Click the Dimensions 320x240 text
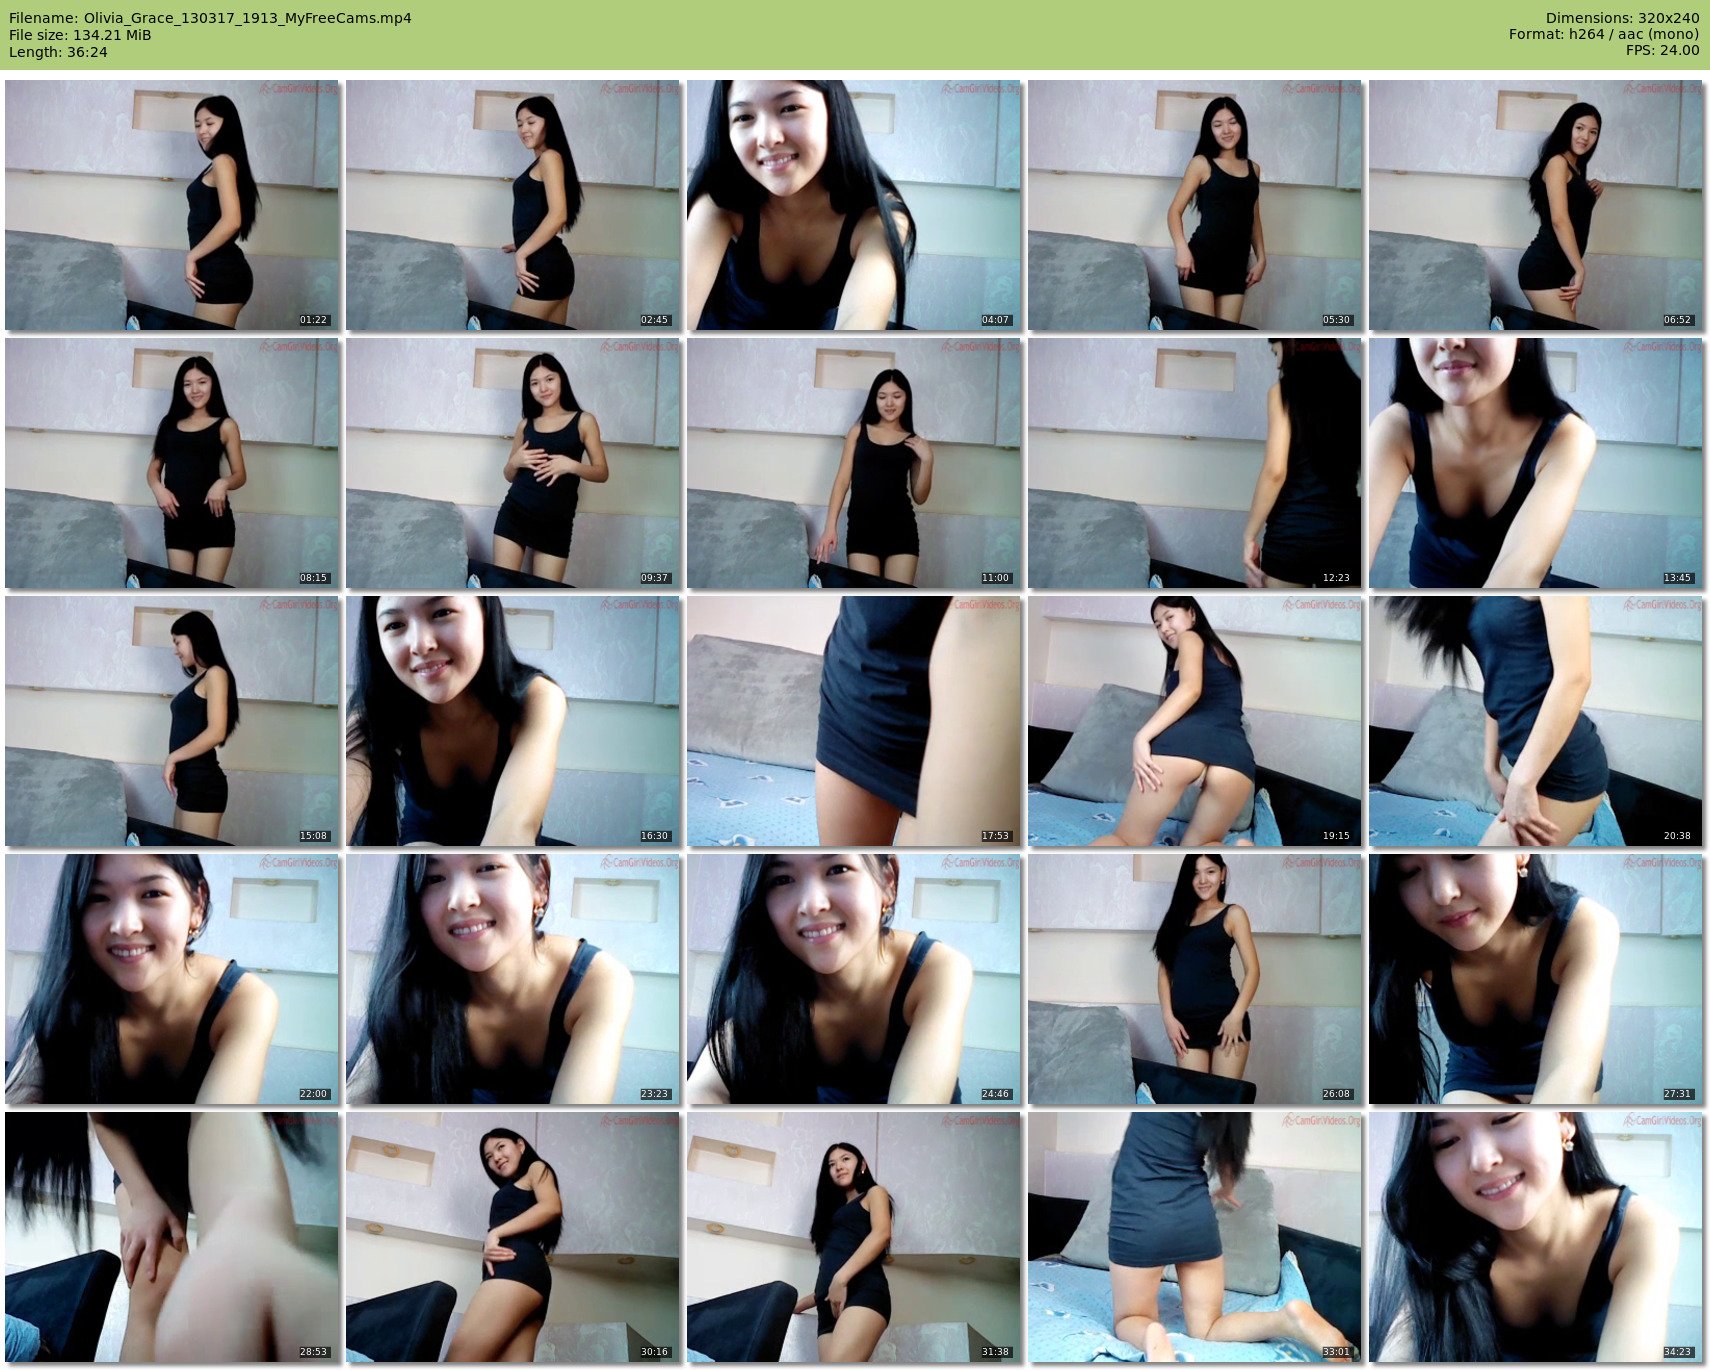 1622,18
